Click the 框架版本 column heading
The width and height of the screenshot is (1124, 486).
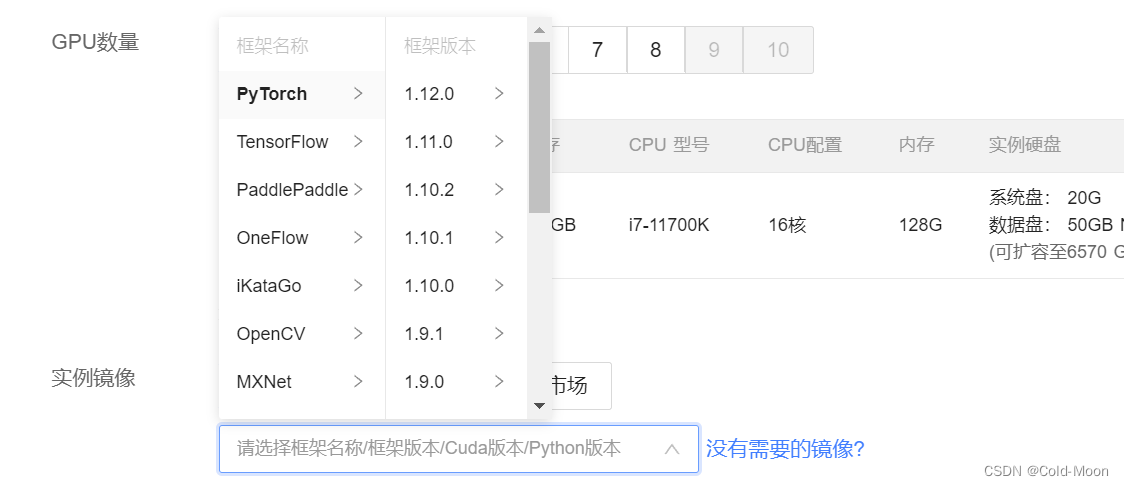(x=440, y=47)
